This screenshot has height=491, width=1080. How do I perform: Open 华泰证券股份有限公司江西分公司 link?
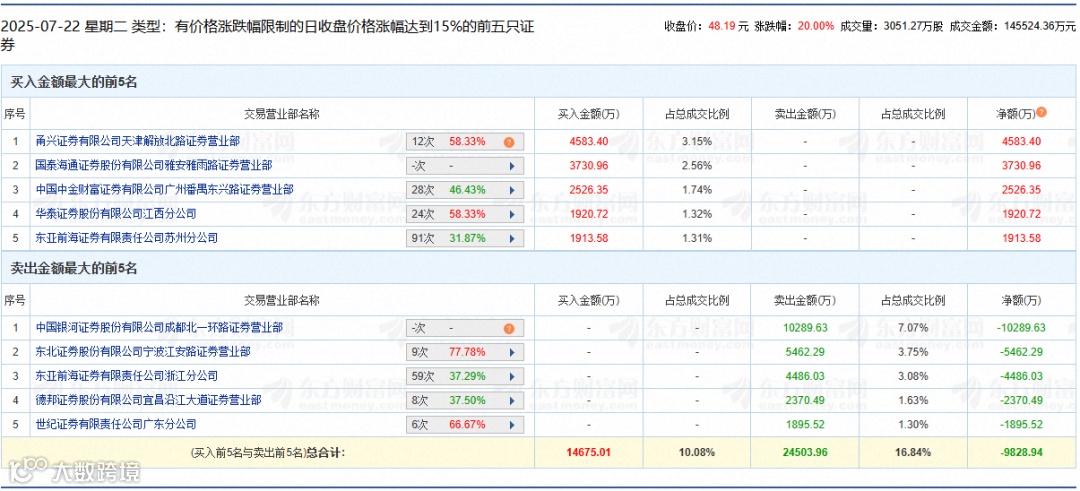click(116, 213)
